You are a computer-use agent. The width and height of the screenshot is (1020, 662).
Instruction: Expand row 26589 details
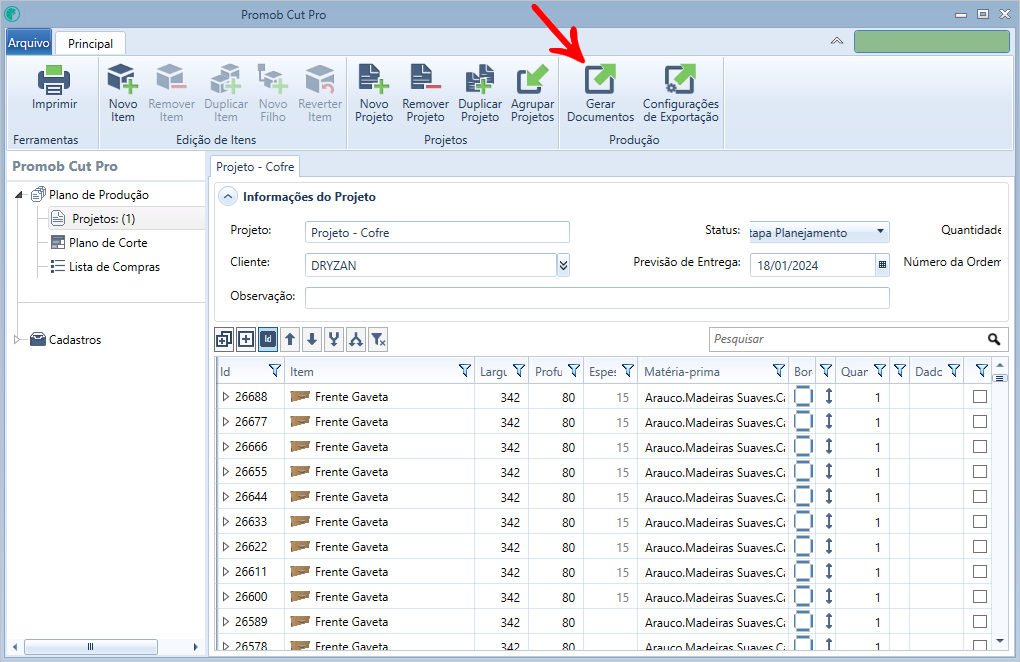click(x=226, y=622)
